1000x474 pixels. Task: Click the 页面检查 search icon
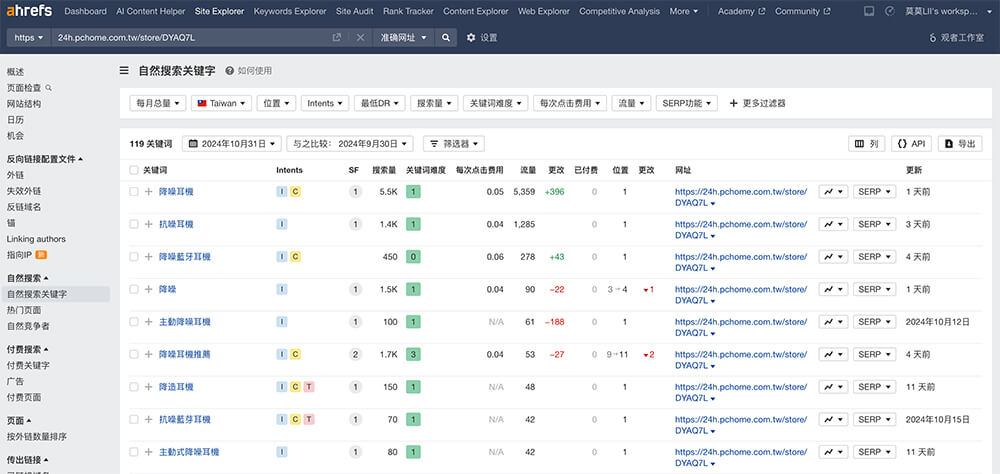pos(48,87)
